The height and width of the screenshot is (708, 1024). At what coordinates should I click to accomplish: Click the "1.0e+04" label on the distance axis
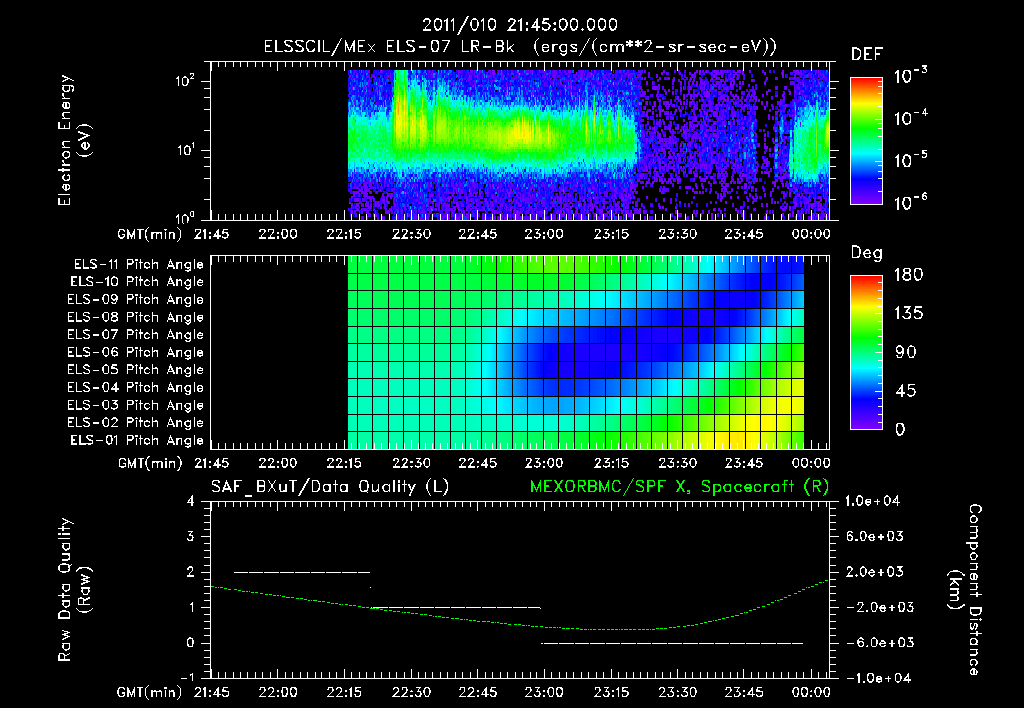[x=872, y=501]
